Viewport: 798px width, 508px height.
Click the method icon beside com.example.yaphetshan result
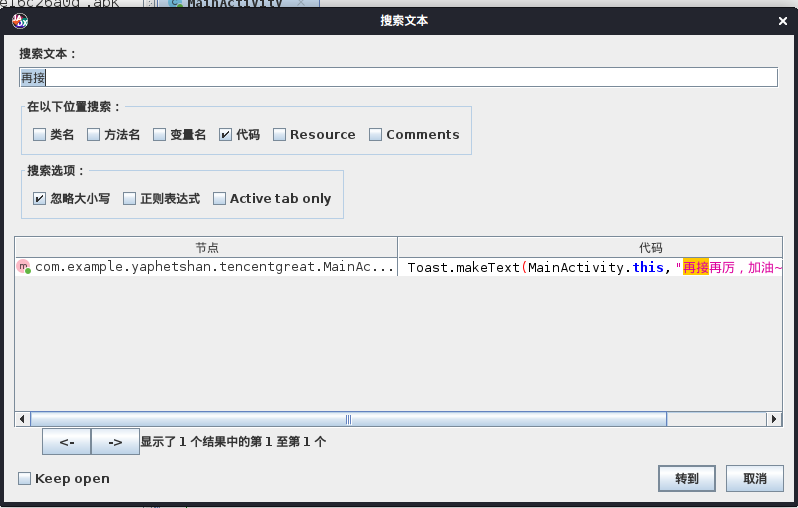point(24,267)
